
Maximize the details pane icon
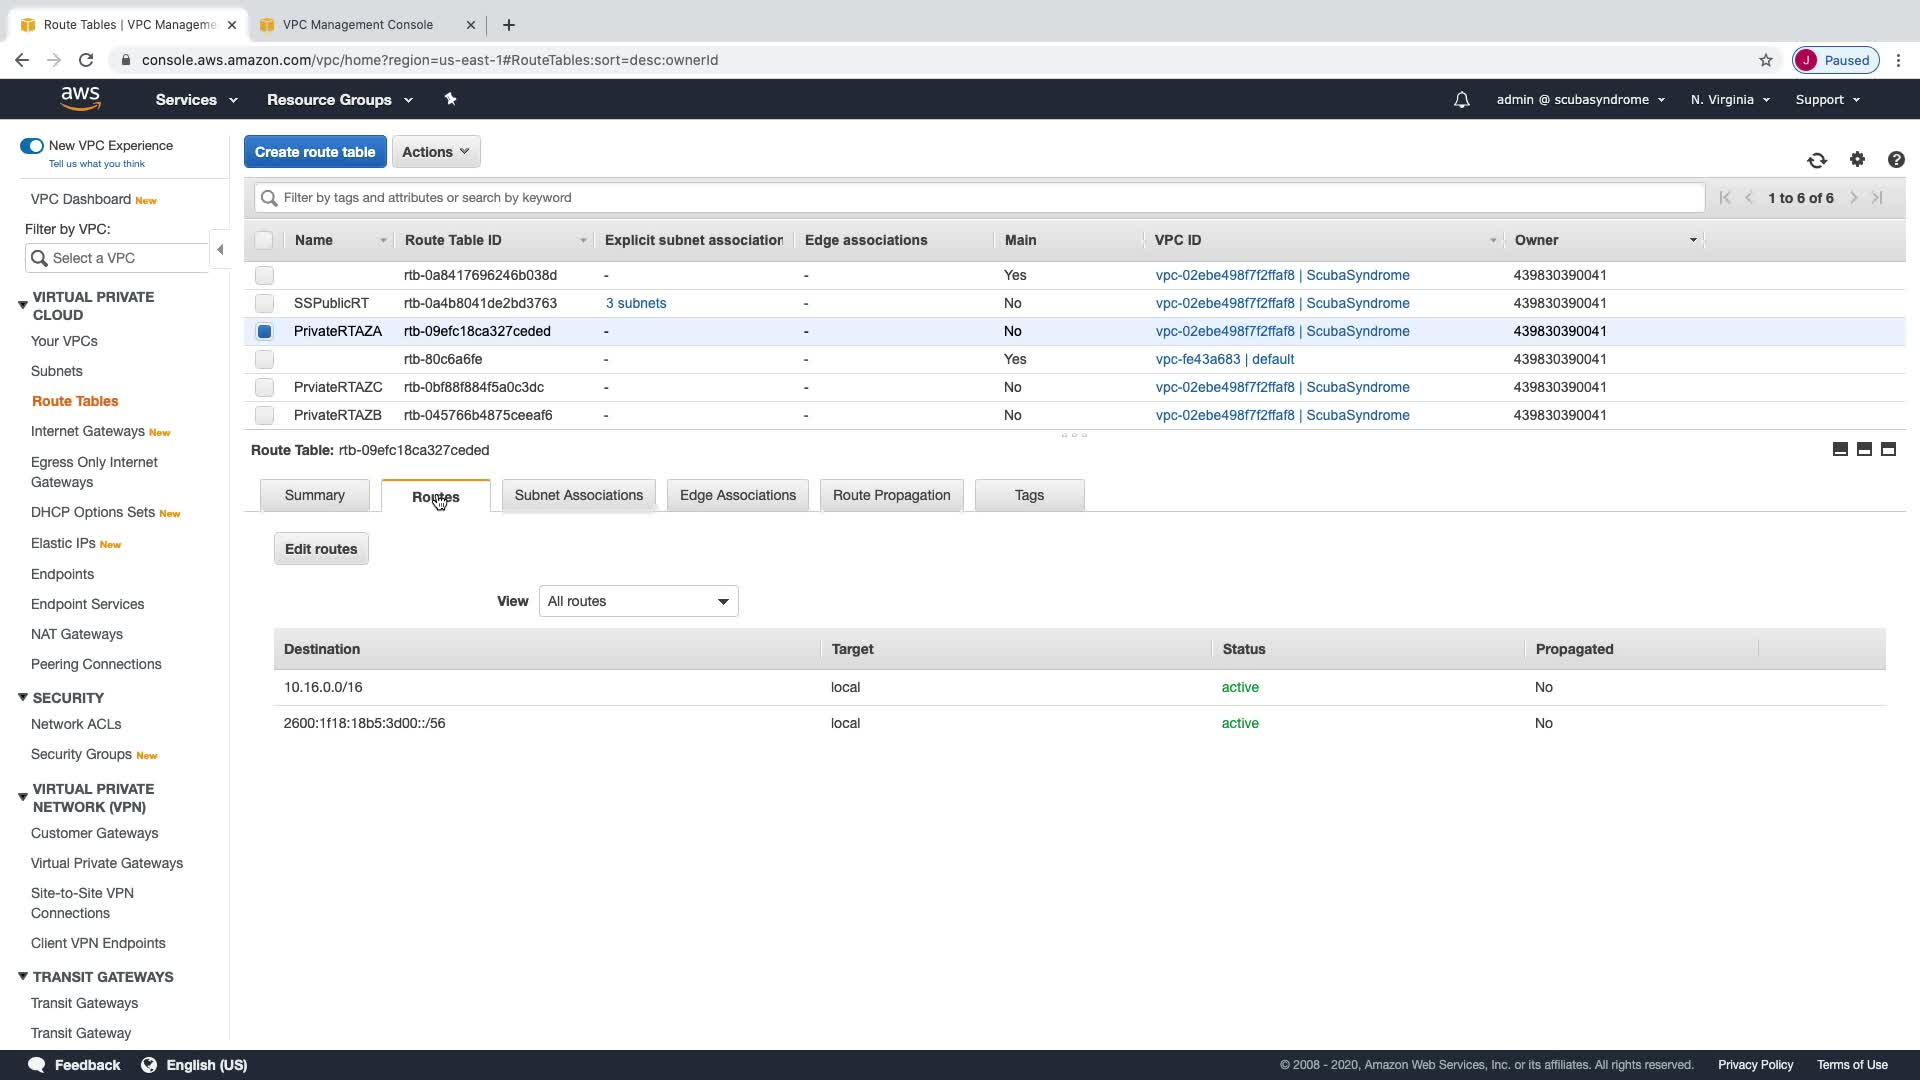(1888, 450)
